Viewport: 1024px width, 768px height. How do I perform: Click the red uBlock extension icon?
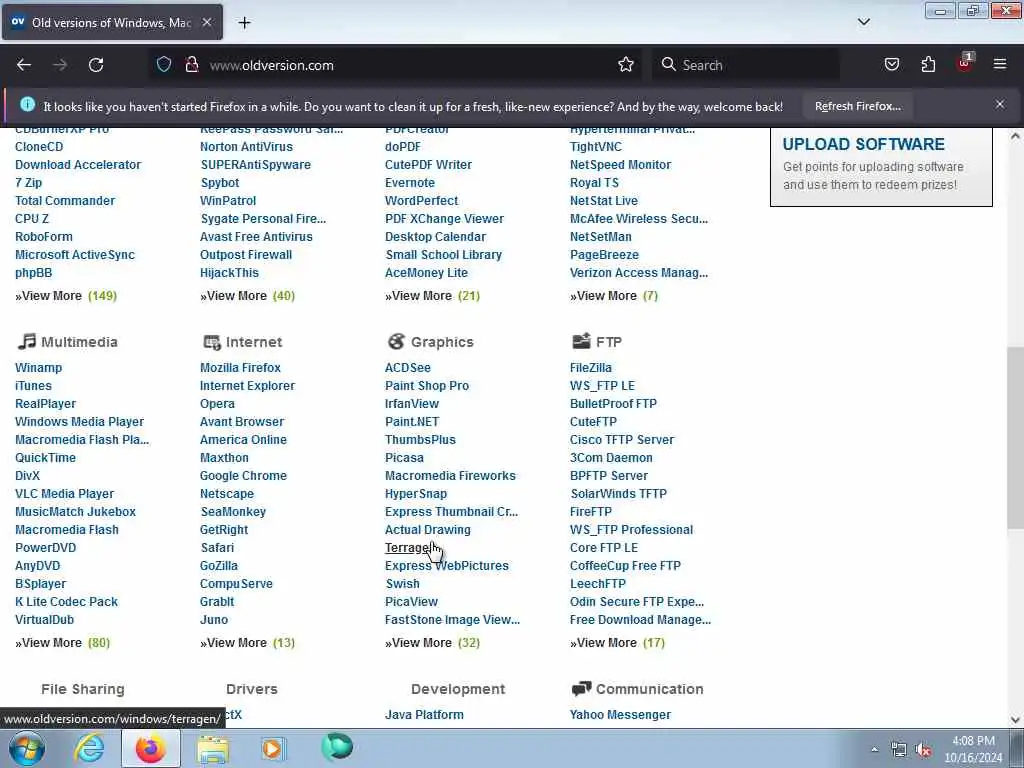(965, 63)
